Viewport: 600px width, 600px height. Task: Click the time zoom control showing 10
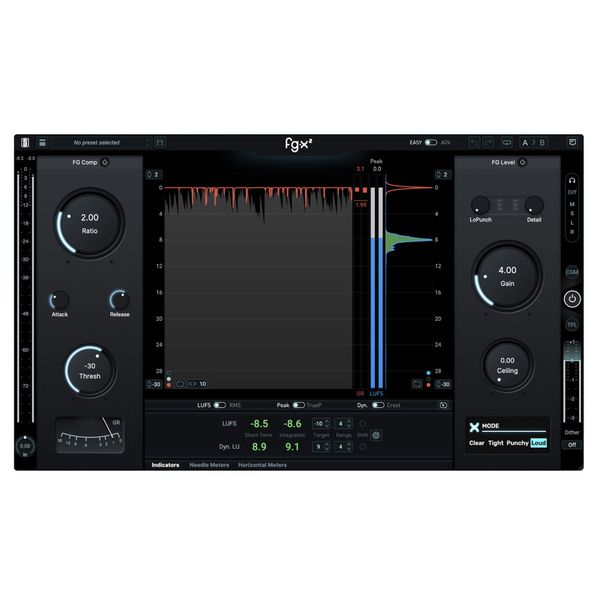click(197, 384)
